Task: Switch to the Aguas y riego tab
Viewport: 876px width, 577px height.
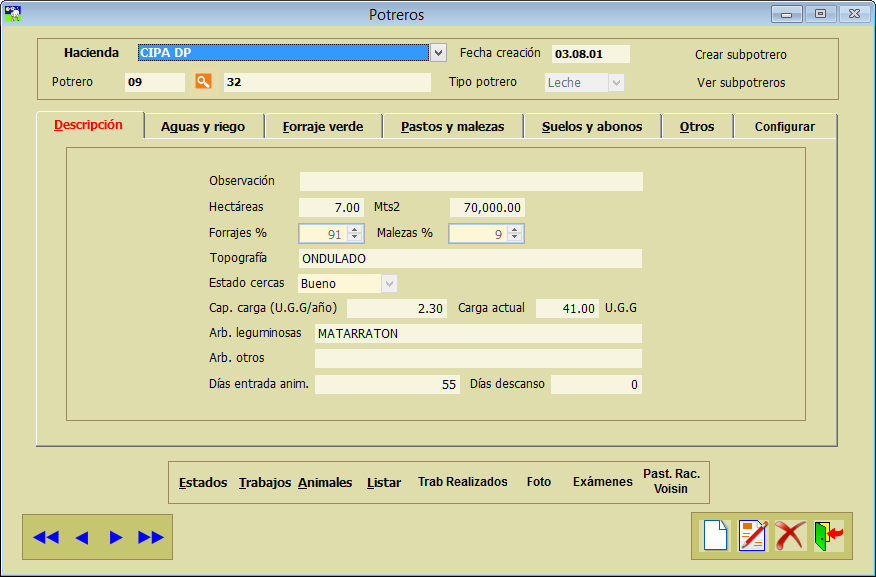Action: [x=203, y=127]
